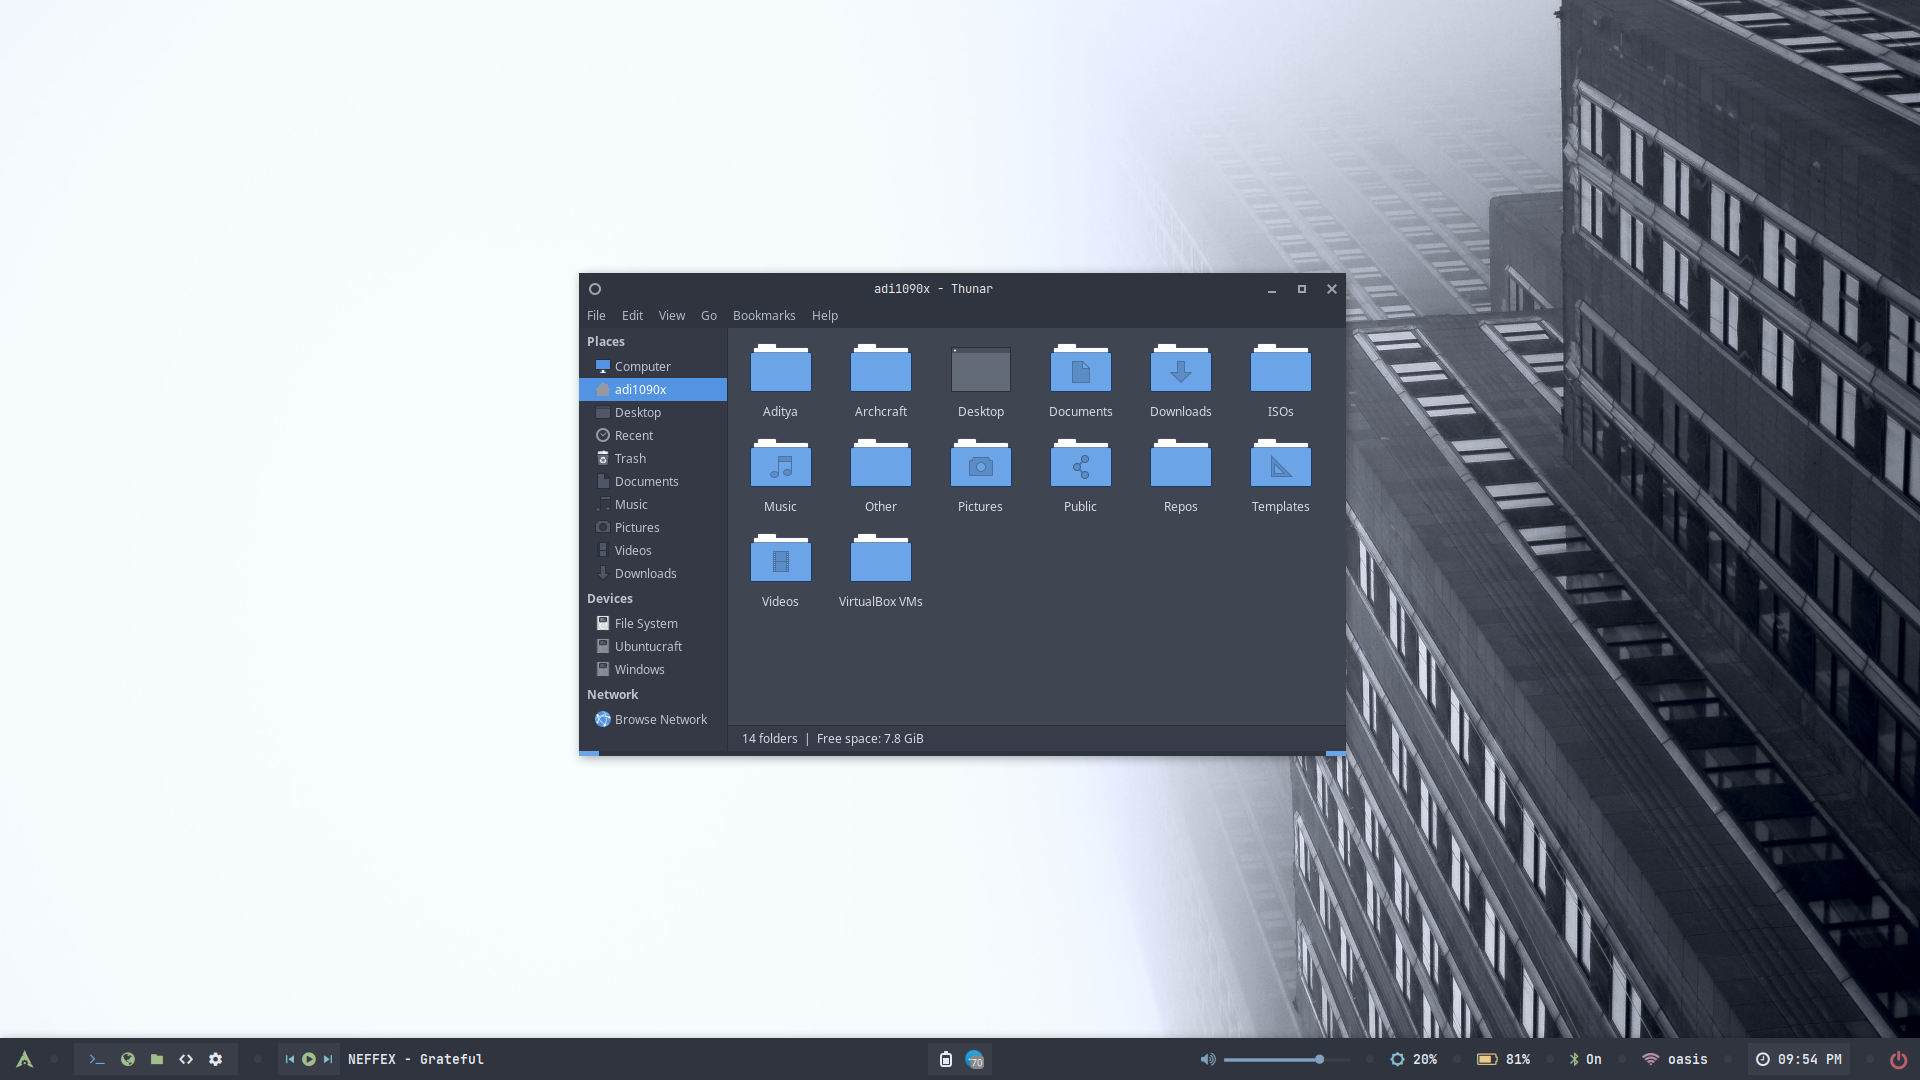Click the power icon in panel

(x=1898, y=1059)
